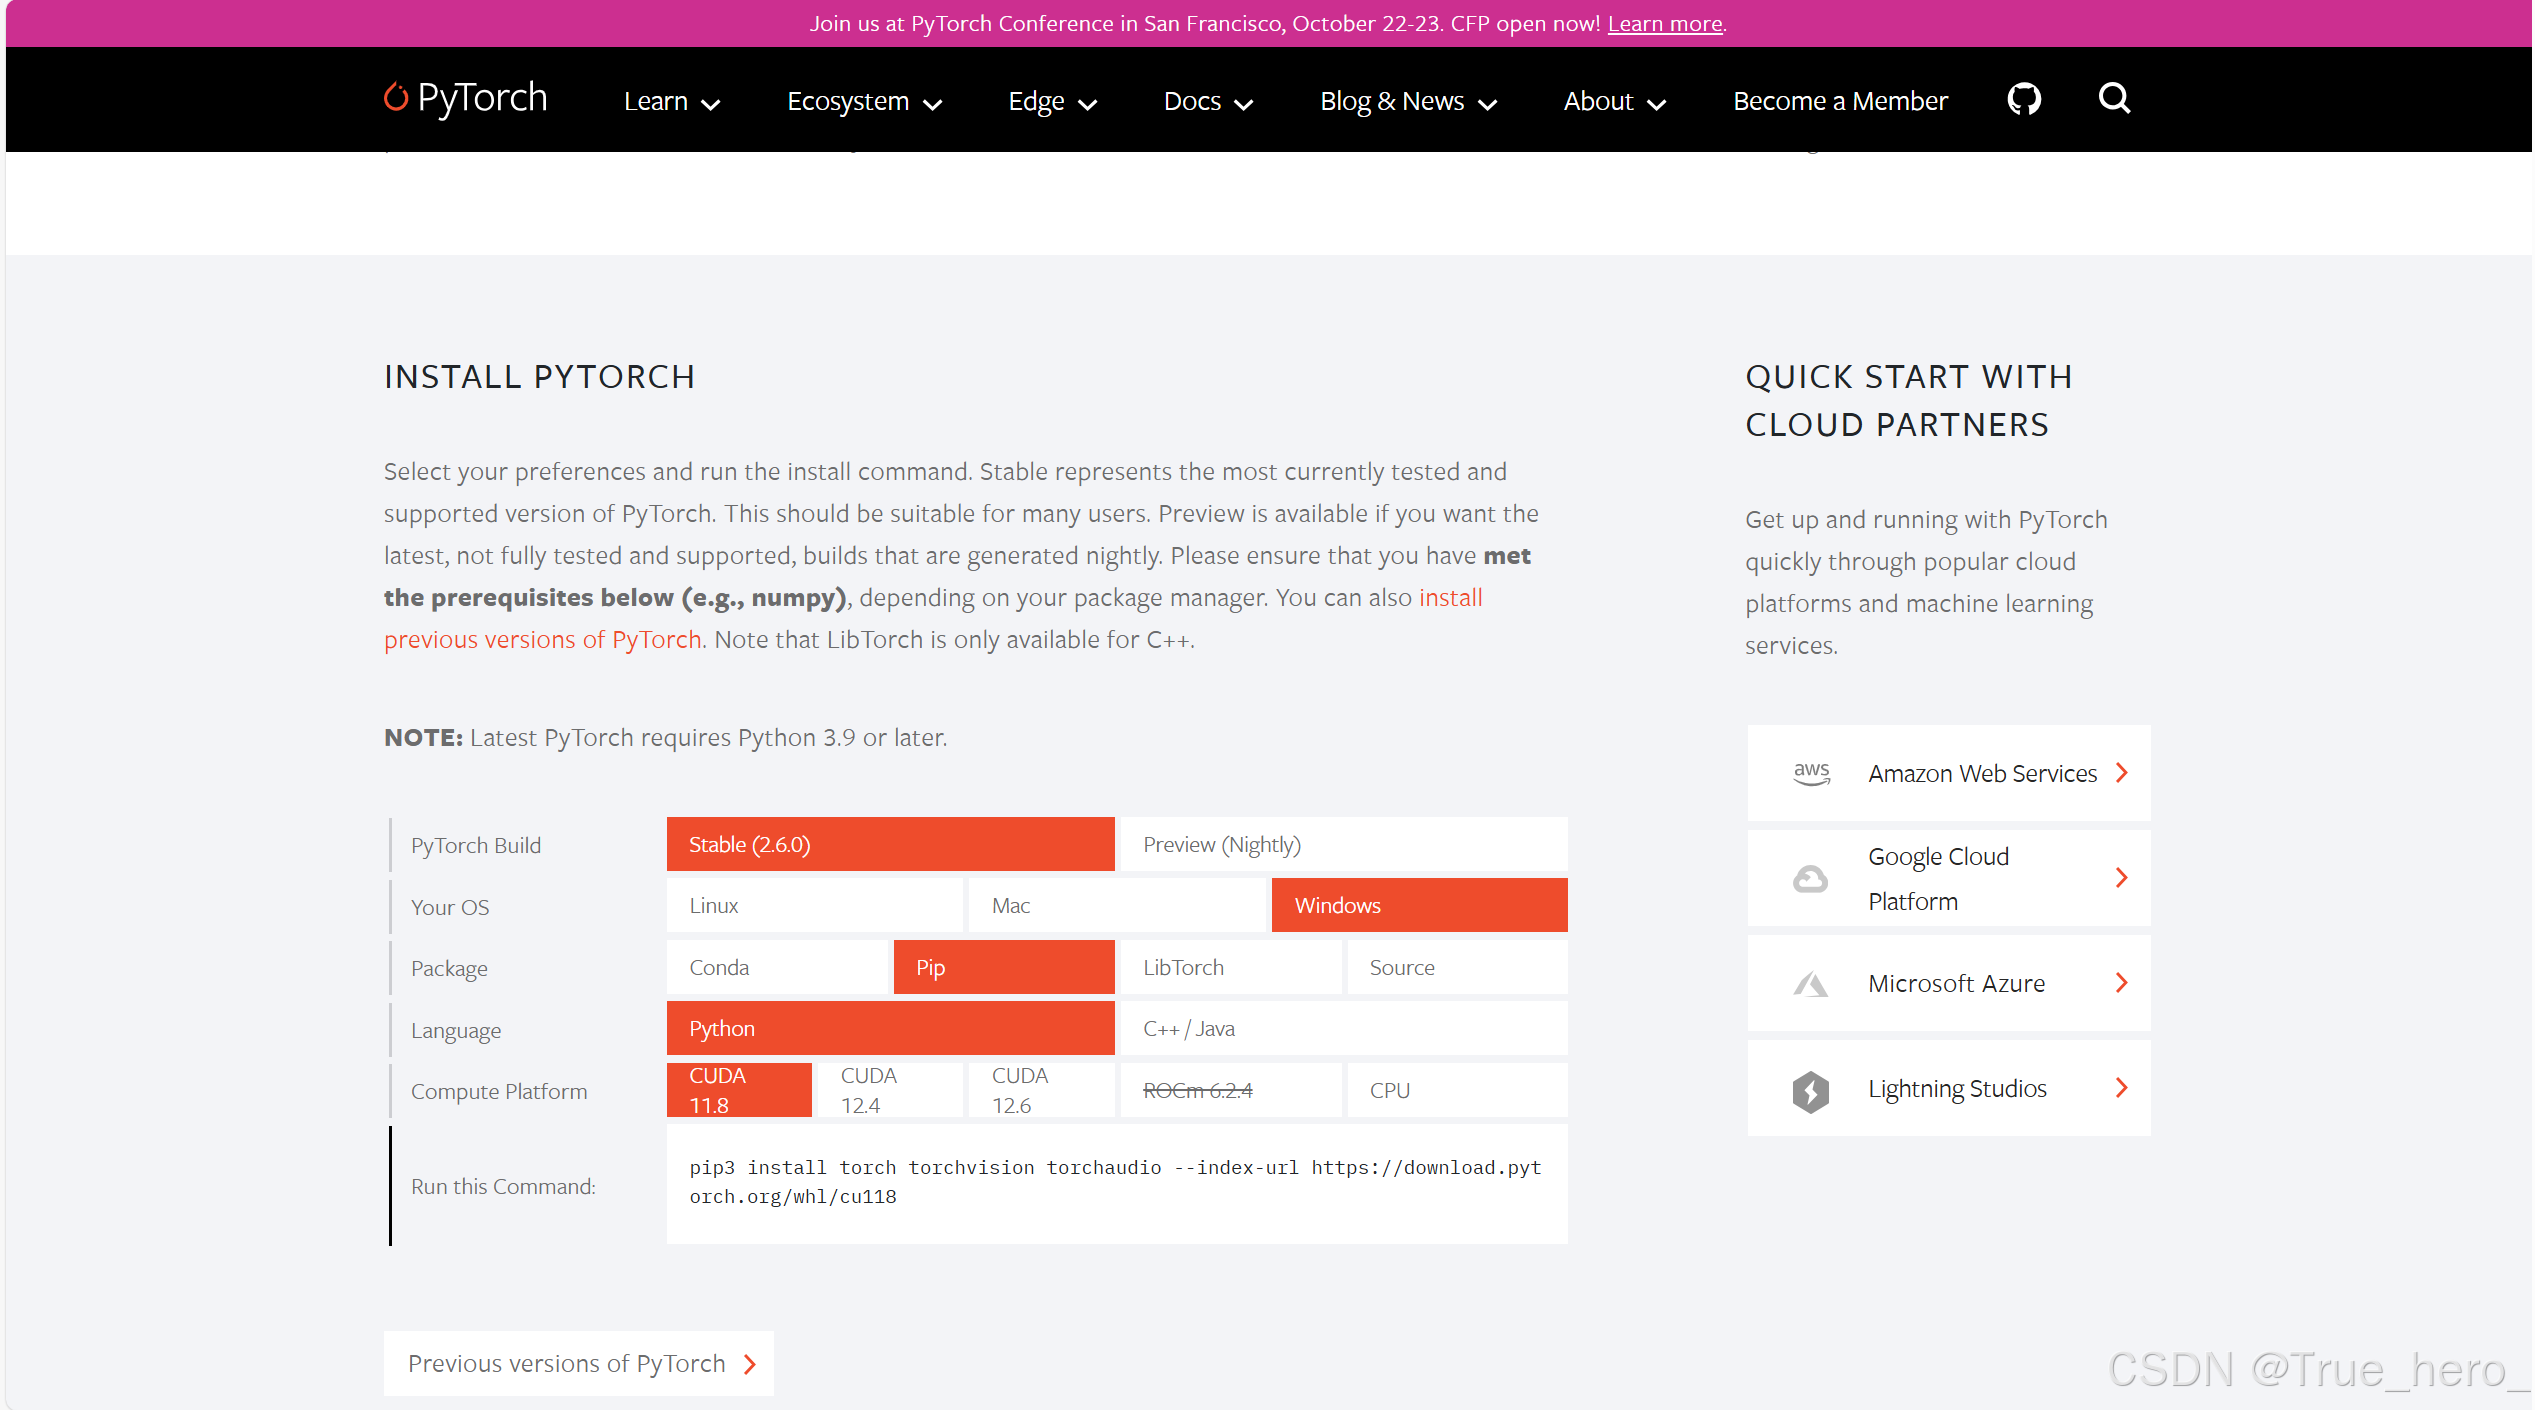Select the Preview (Nightly) build option
The image size is (2535, 1410).
[x=1343, y=845]
